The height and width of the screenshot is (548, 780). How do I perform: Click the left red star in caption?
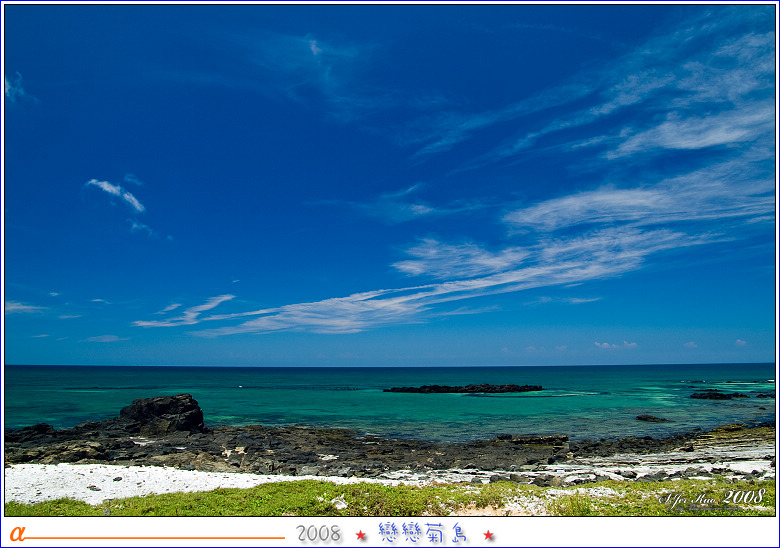click(x=360, y=535)
